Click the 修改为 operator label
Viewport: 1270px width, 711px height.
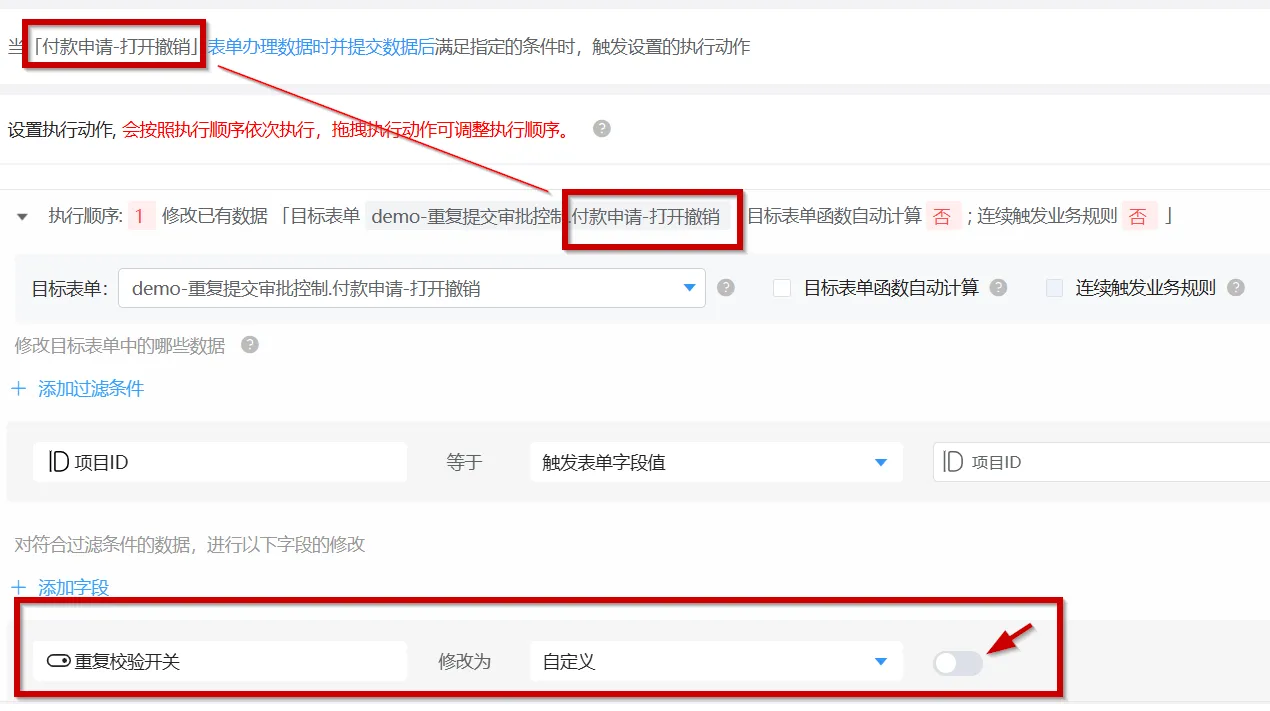point(464,662)
